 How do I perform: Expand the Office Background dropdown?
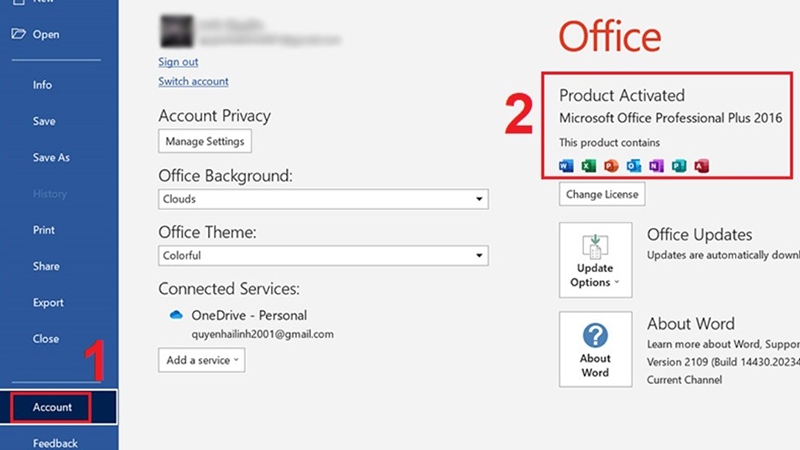(x=323, y=199)
